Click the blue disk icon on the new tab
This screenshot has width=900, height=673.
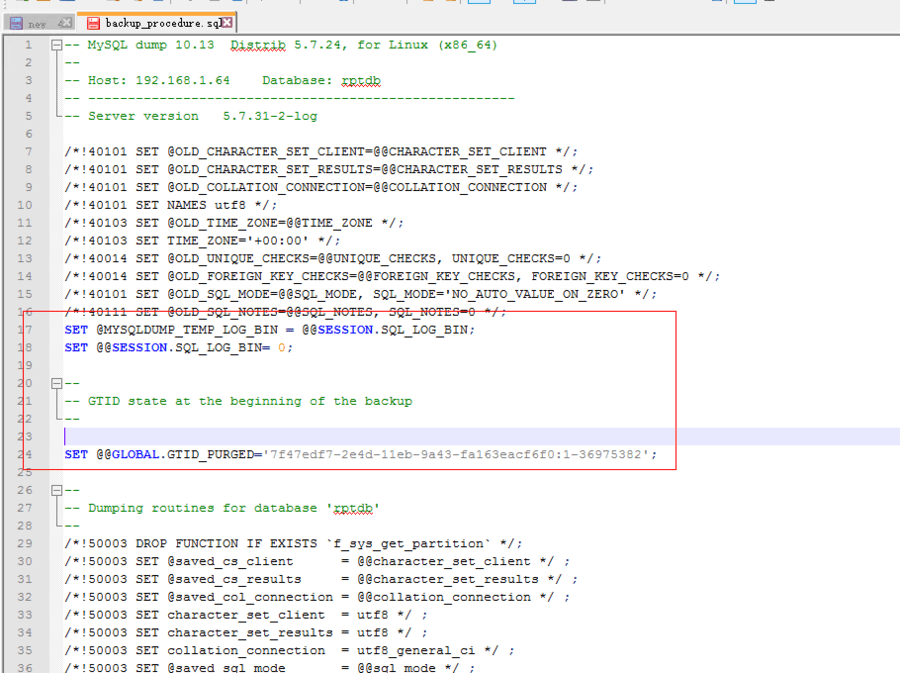coord(16,22)
